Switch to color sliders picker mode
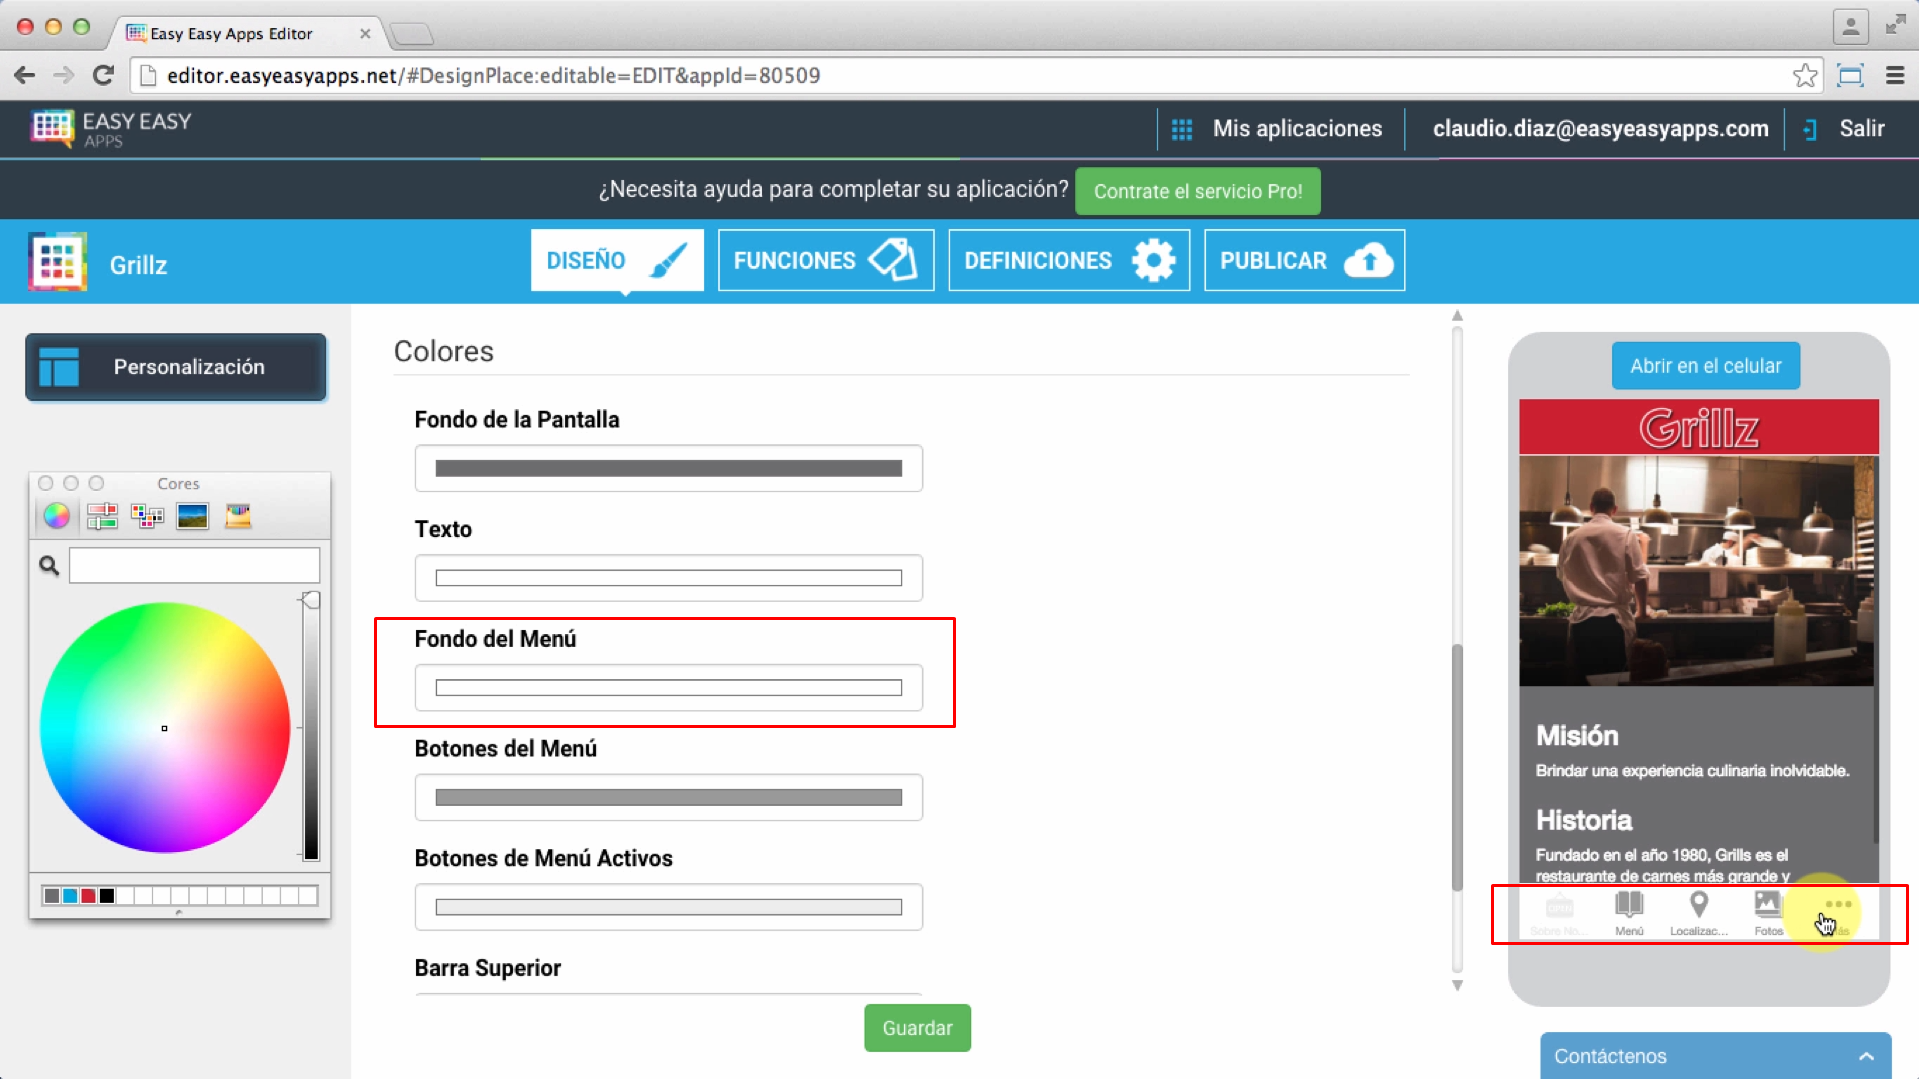 pyautogui.click(x=102, y=516)
